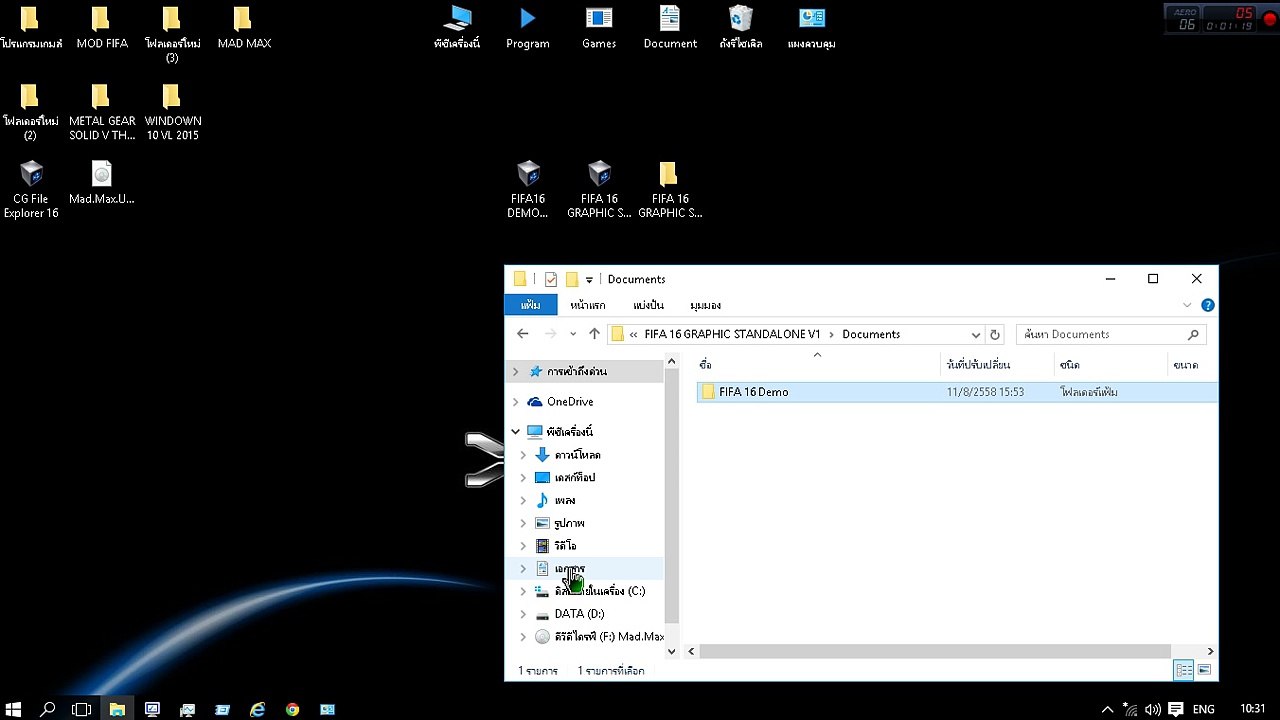Open the Games desktop icon
The width and height of the screenshot is (1280, 720).
[x=599, y=27]
